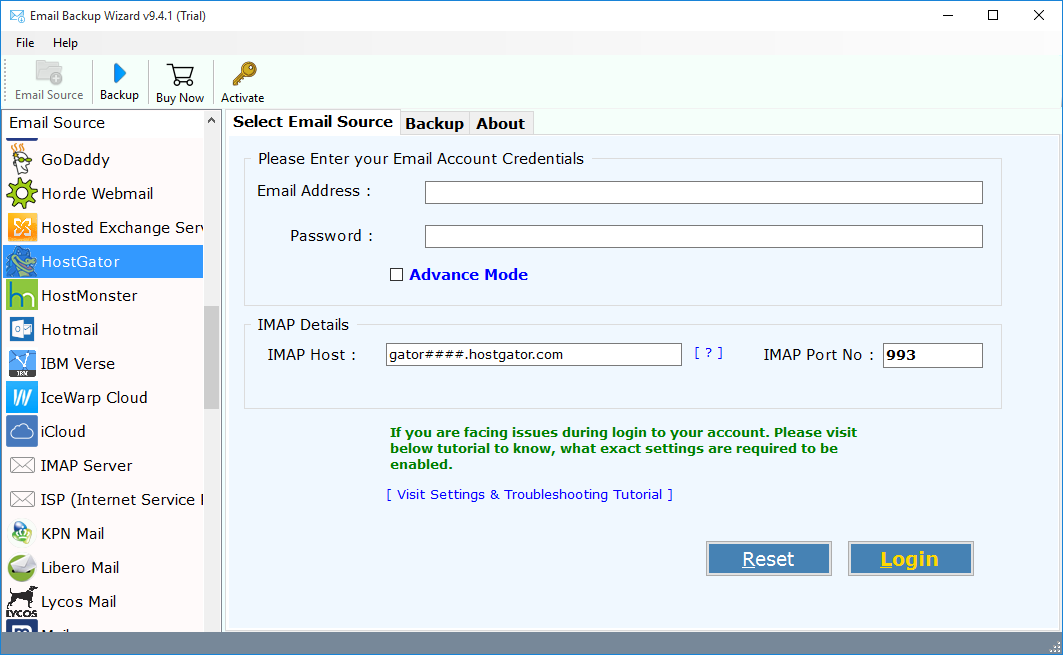The height and width of the screenshot is (655, 1063).
Task: Select the IceWarp Cloud icon
Action: pyautogui.click(x=22, y=397)
